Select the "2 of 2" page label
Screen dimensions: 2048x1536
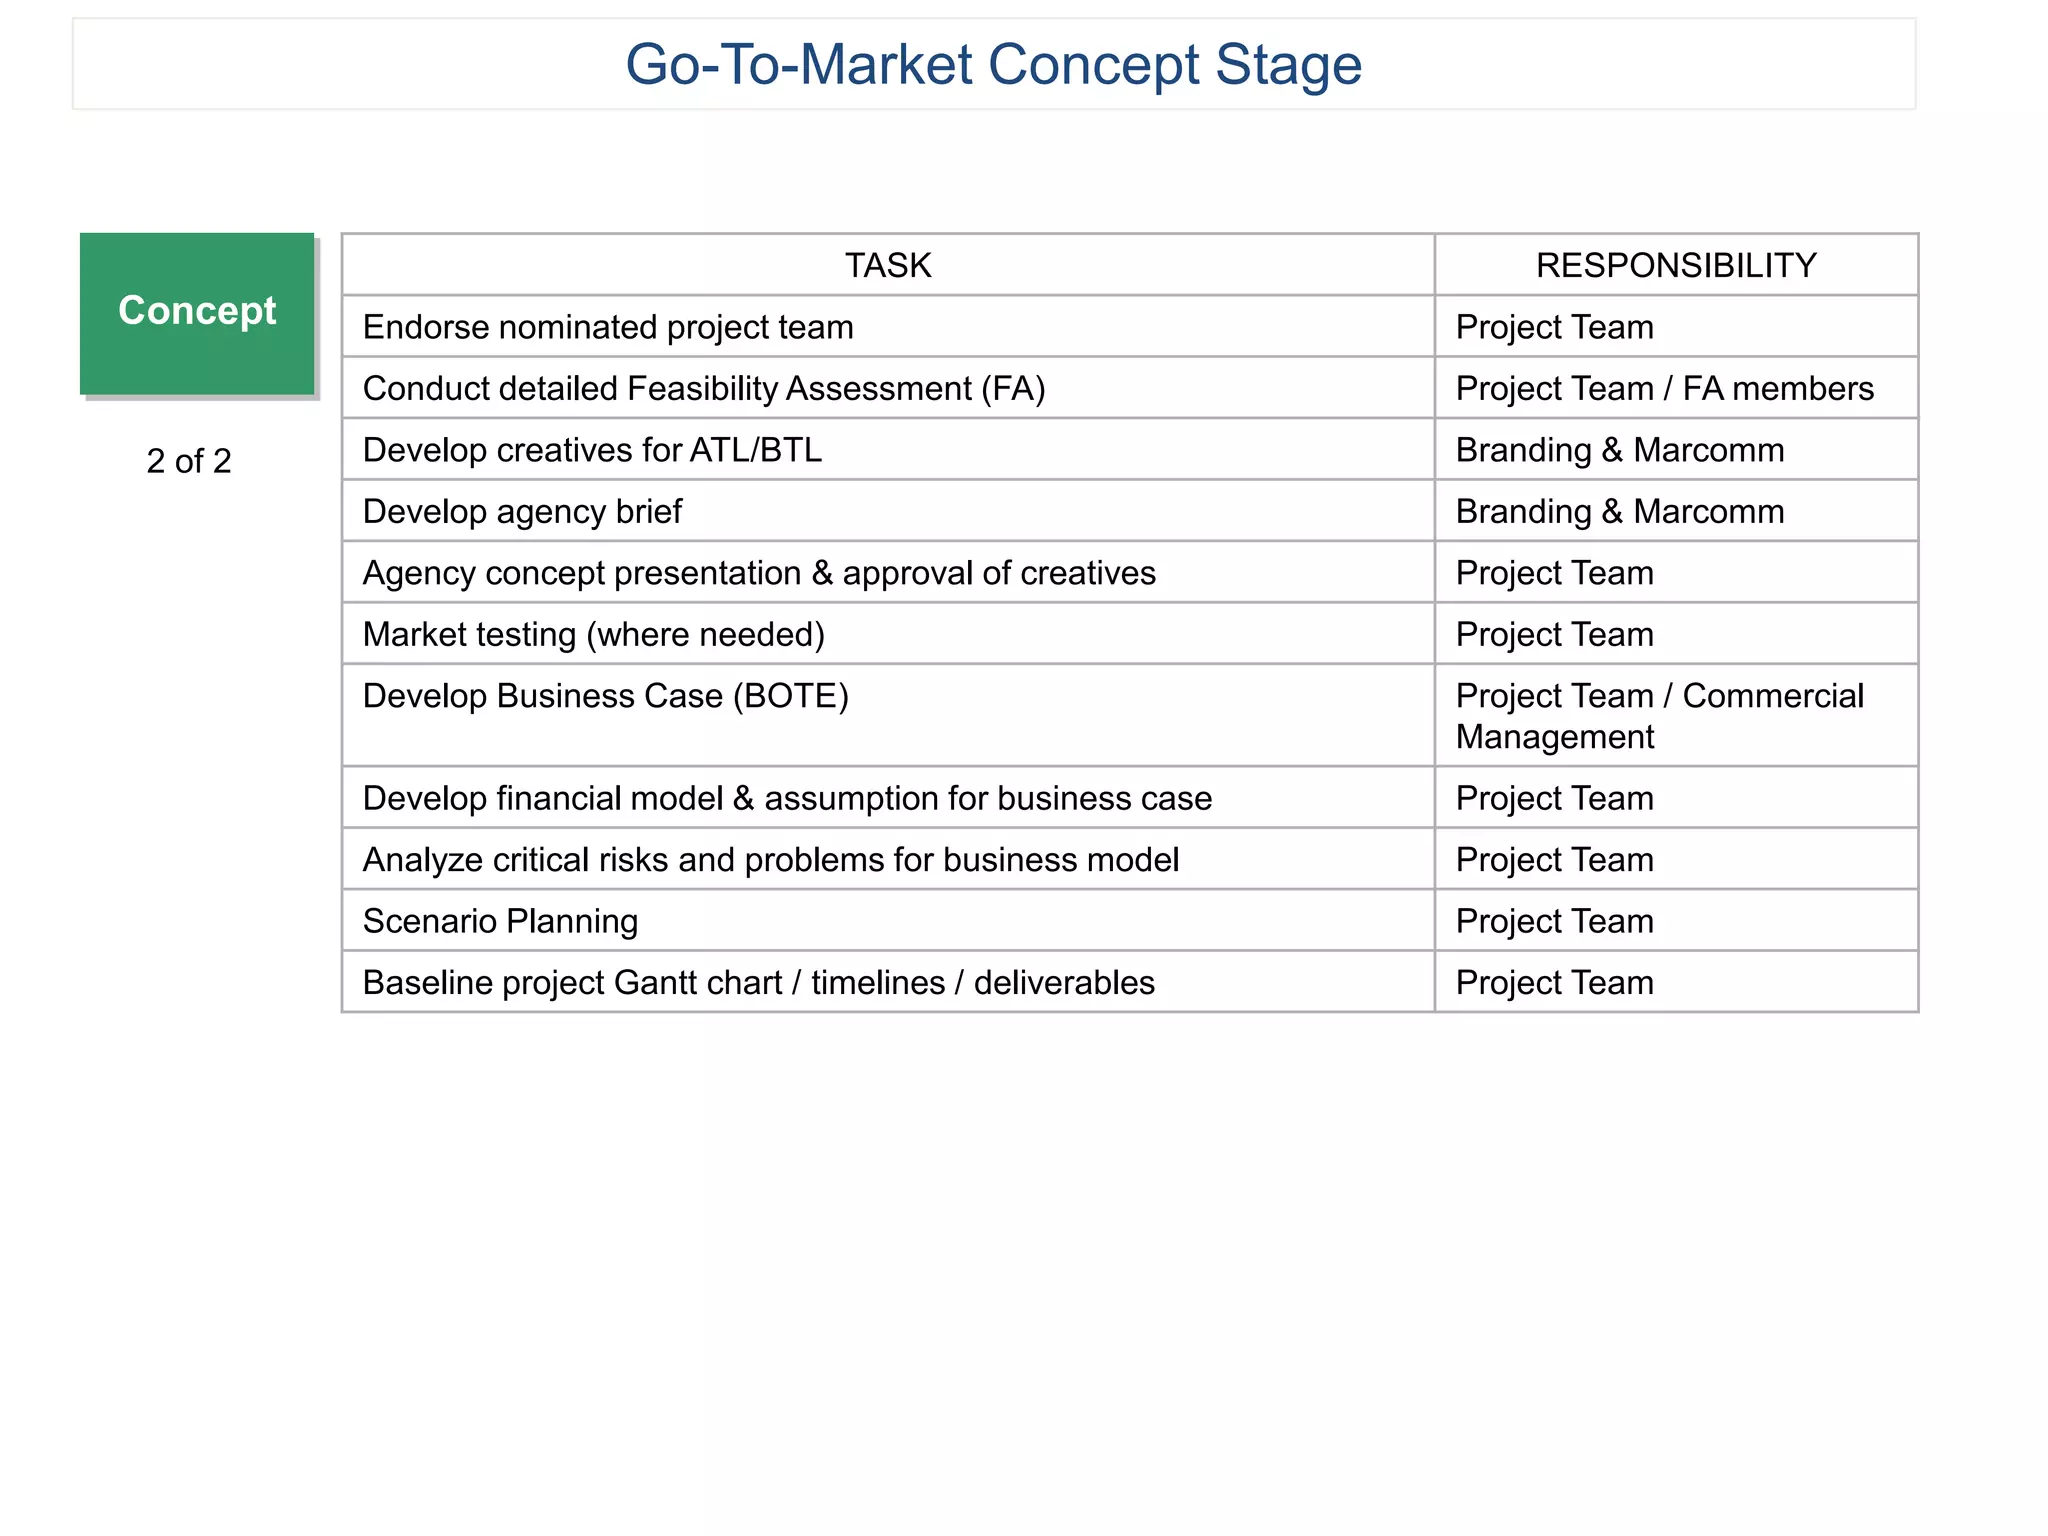coord(188,461)
